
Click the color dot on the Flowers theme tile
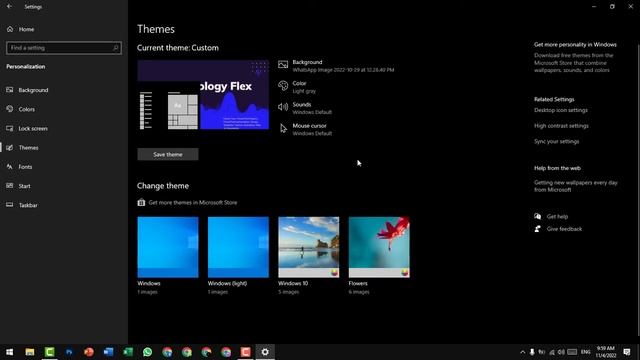coord(404,273)
